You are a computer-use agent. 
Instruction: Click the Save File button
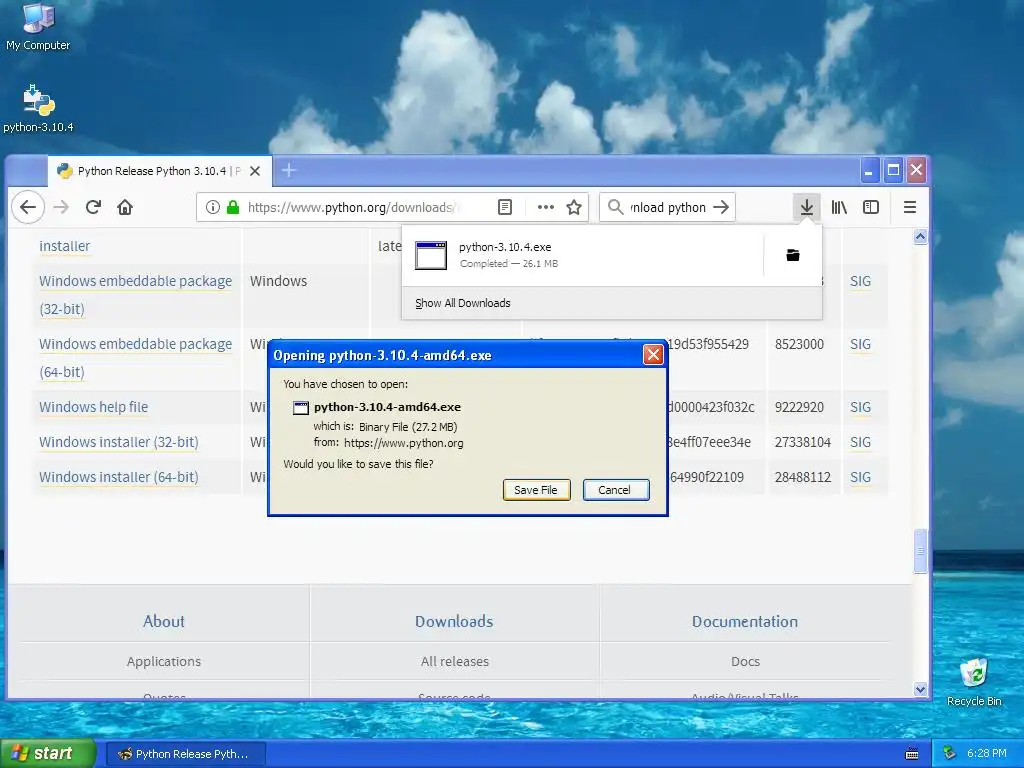tap(536, 490)
